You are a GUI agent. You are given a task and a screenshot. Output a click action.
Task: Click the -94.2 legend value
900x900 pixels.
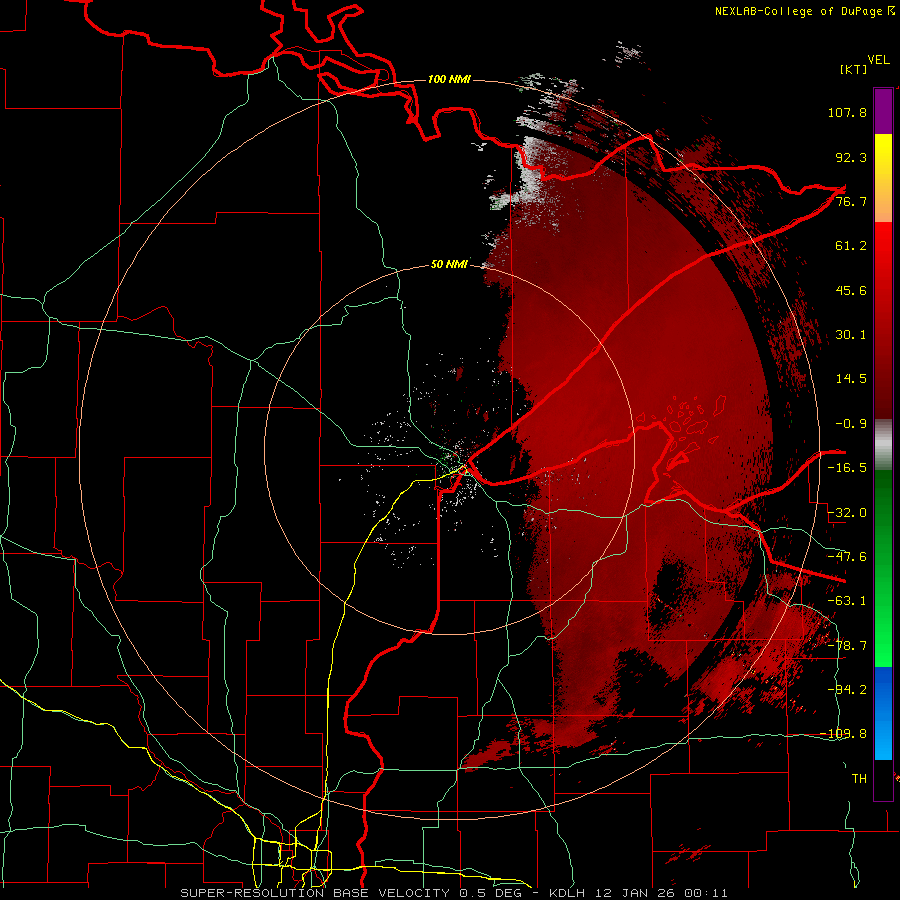(847, 690)
